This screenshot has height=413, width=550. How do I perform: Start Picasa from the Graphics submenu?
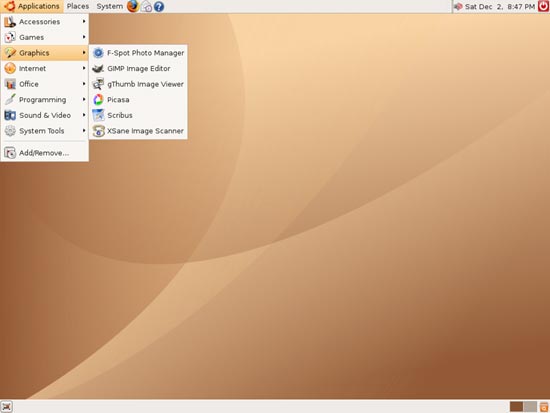point(138,100)
